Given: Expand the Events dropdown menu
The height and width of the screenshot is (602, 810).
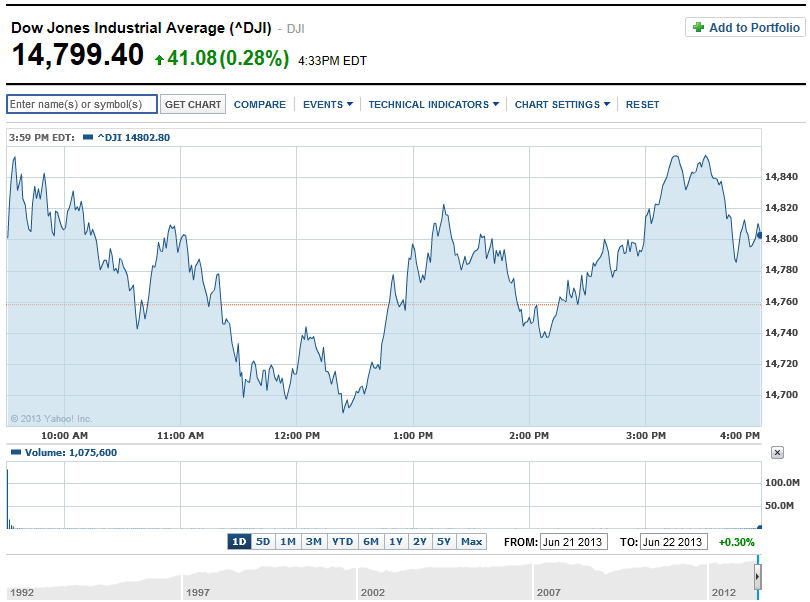Looking at the screenshot, I should pyautogui.click(x=327, y=105).
